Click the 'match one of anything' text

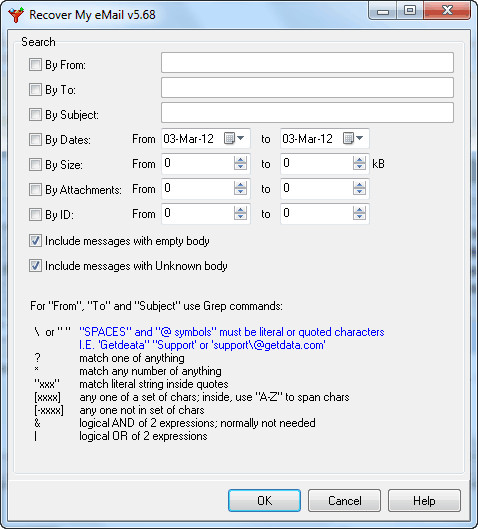pyautogui.click(x=132, y=358)
